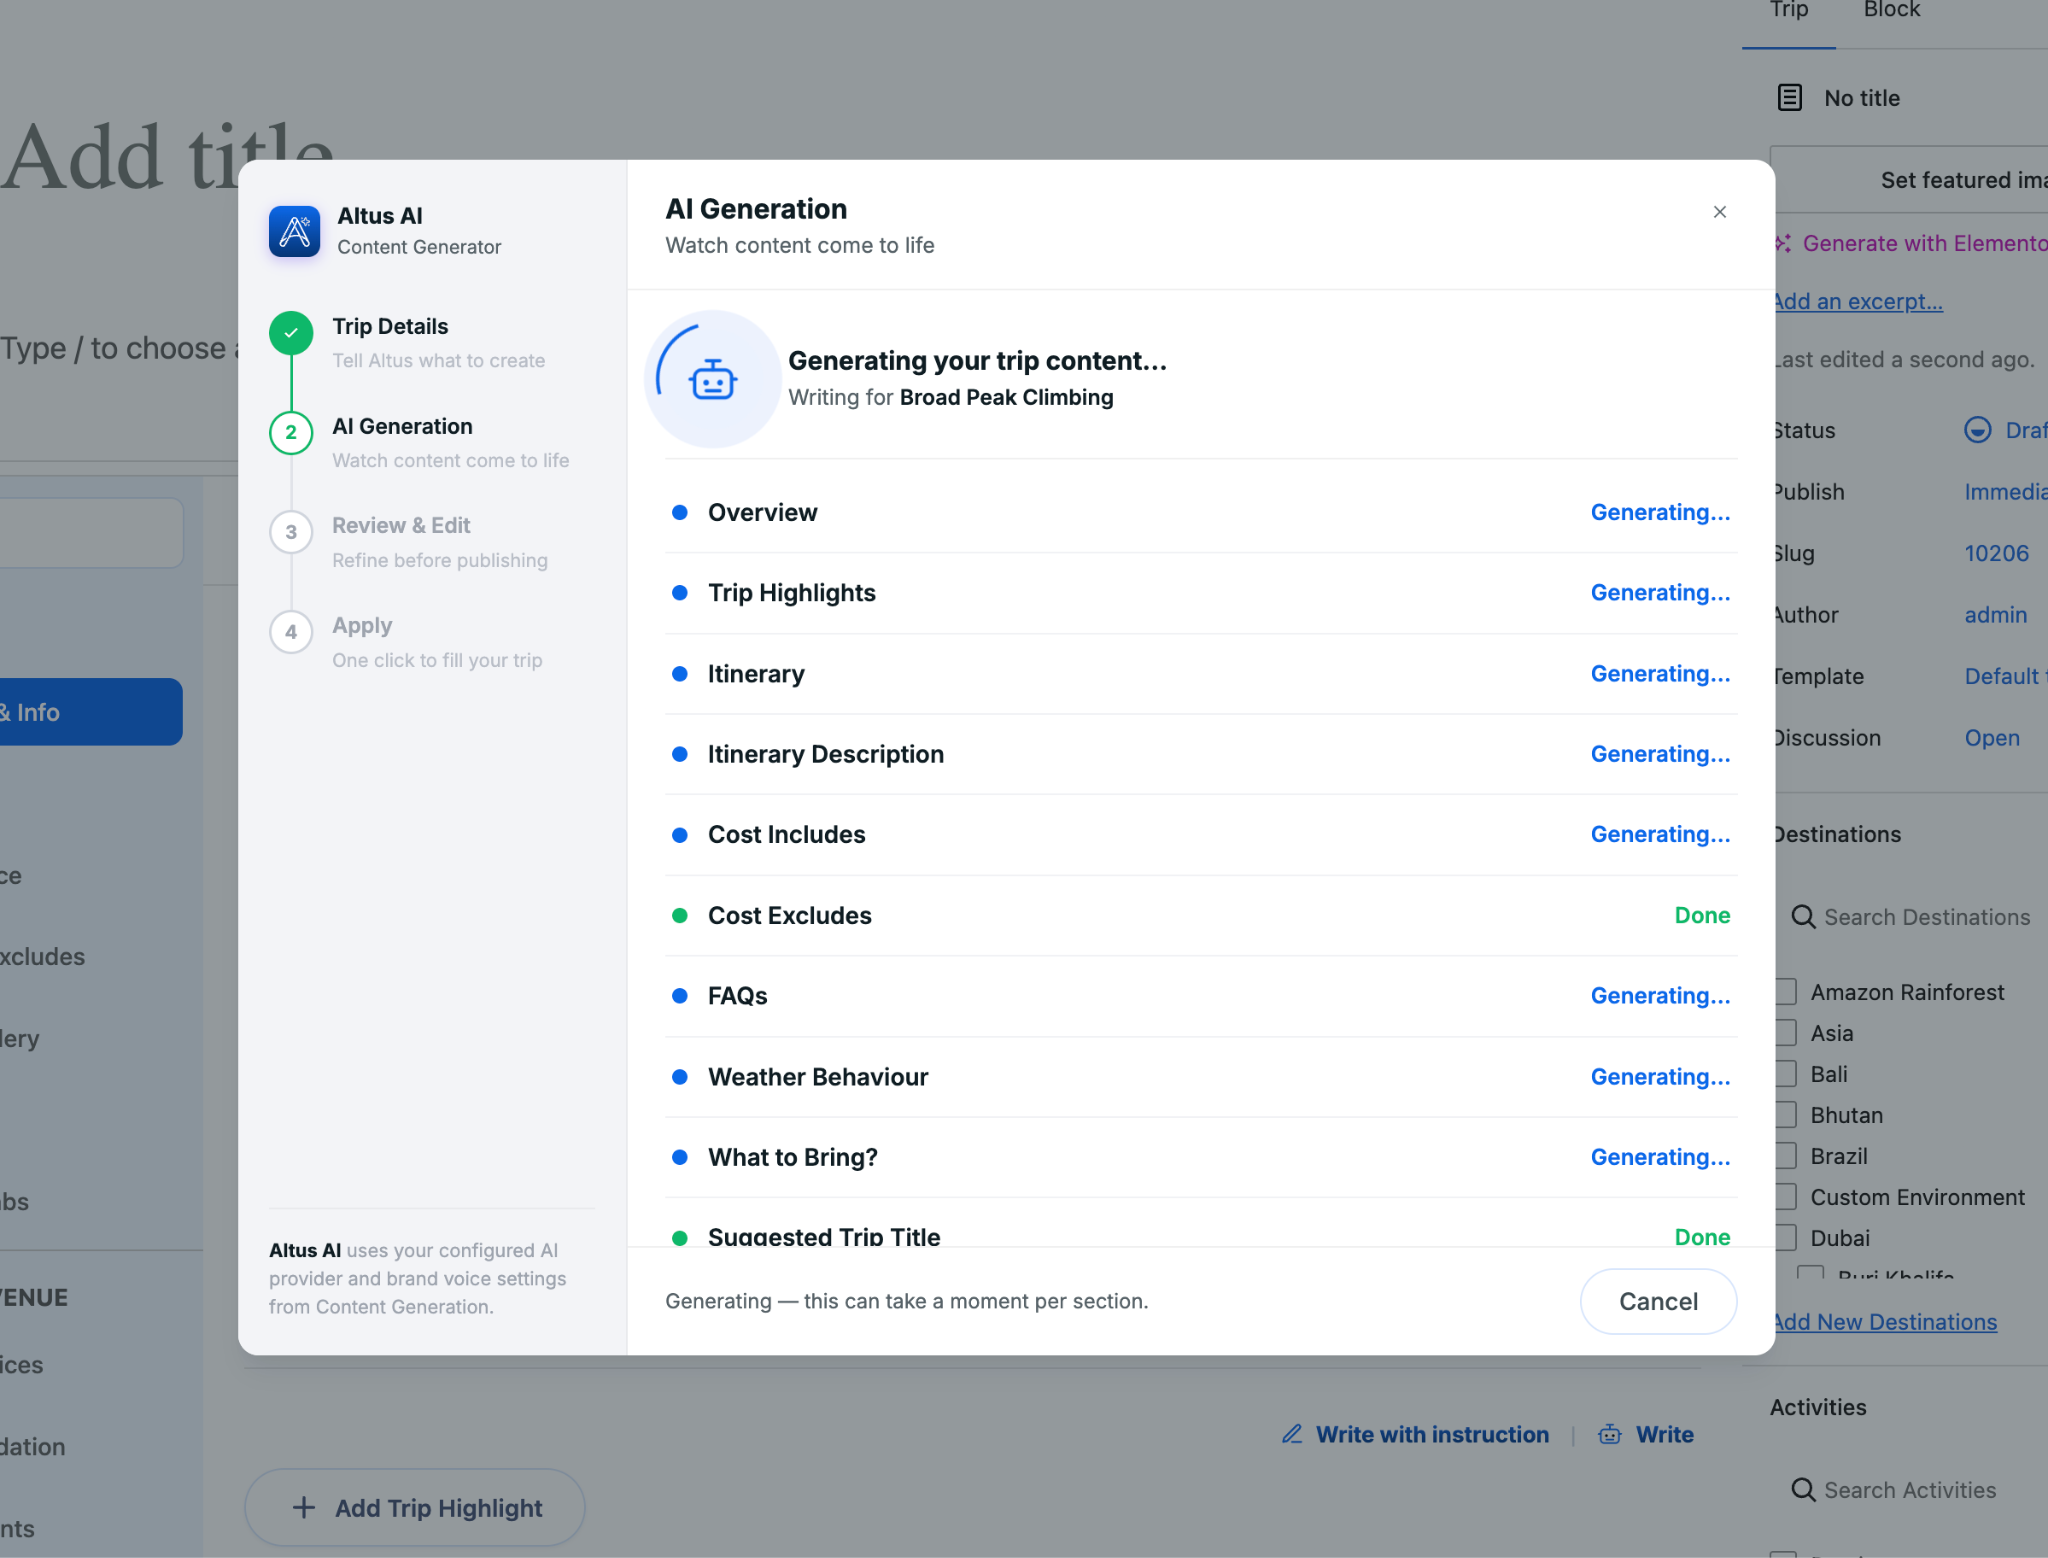This screenshot has width=2048, height=1558.
Task: Click the Cost Excludes Done status
Action: tap(1702, 915)
